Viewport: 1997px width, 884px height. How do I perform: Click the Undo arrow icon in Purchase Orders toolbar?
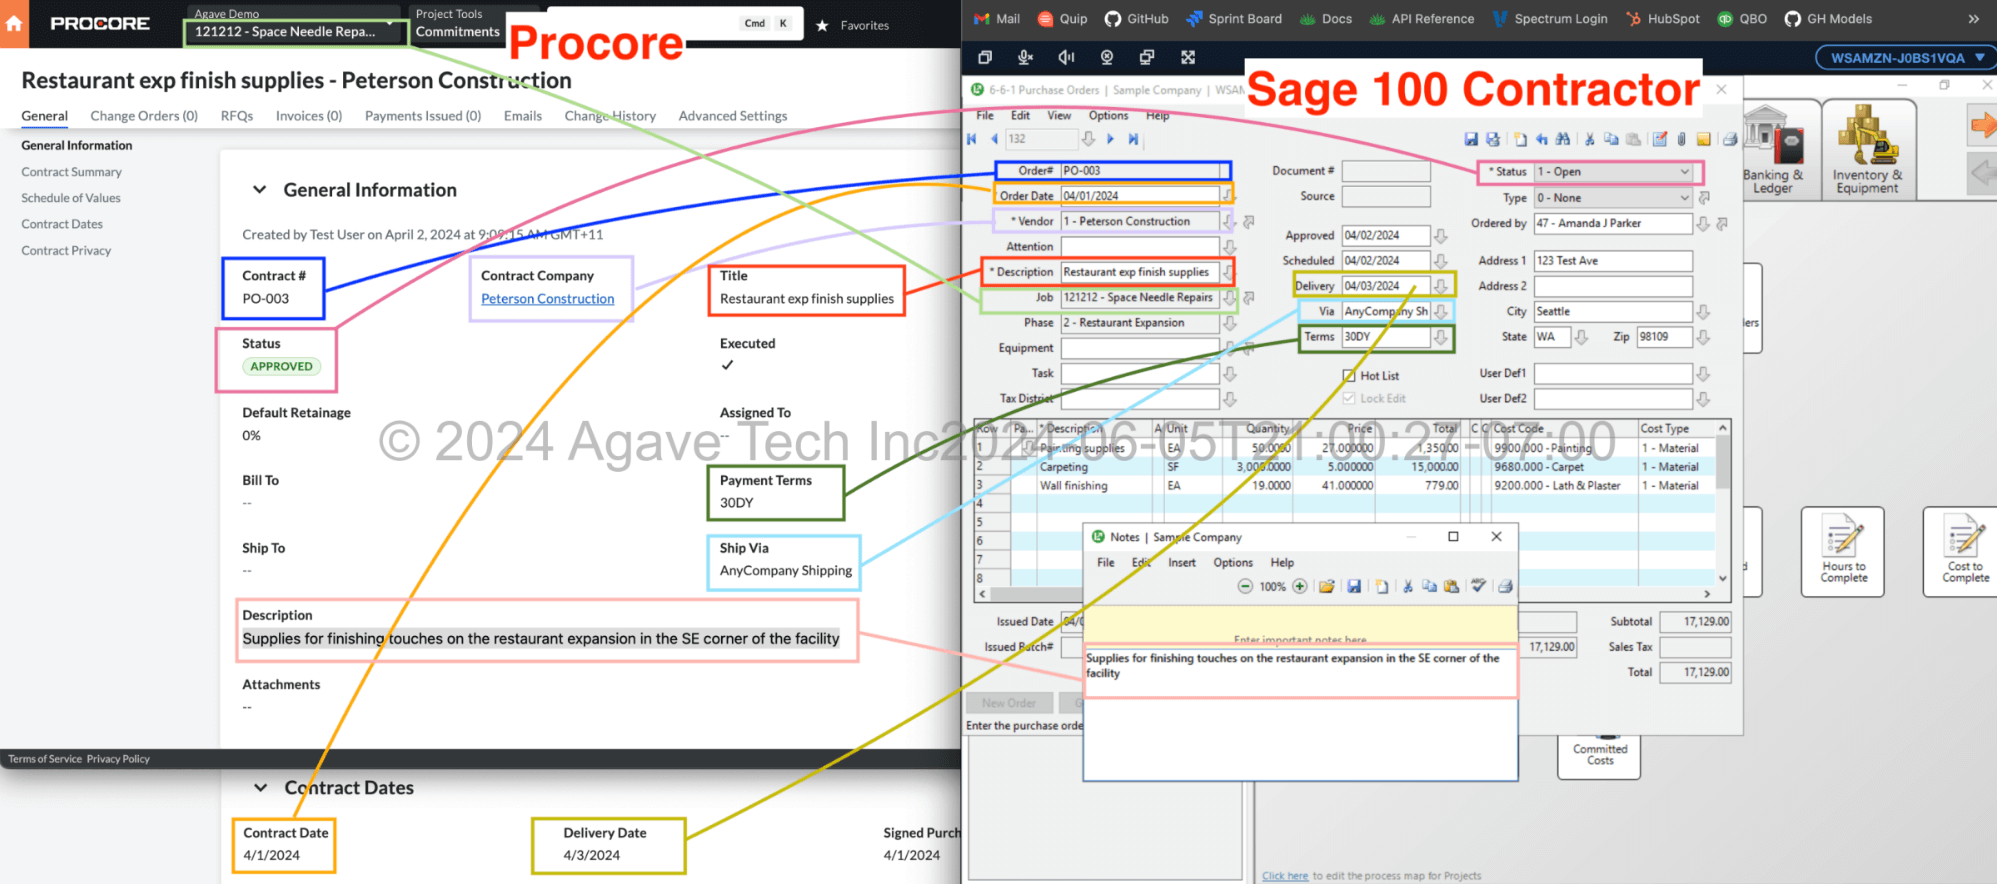coord(1541,139)
